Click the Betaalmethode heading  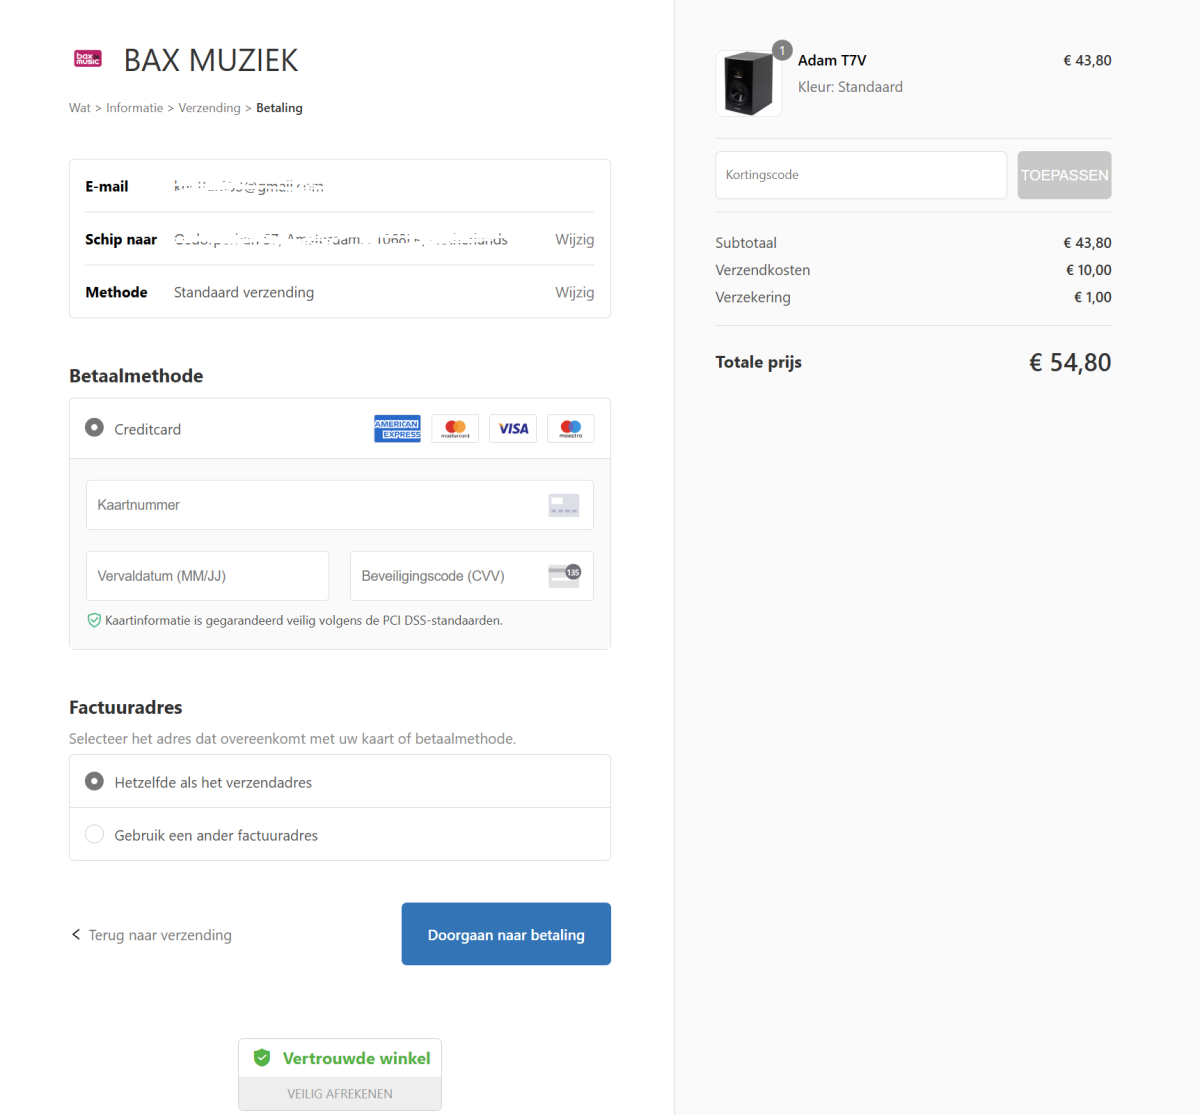tap(136, 376)
